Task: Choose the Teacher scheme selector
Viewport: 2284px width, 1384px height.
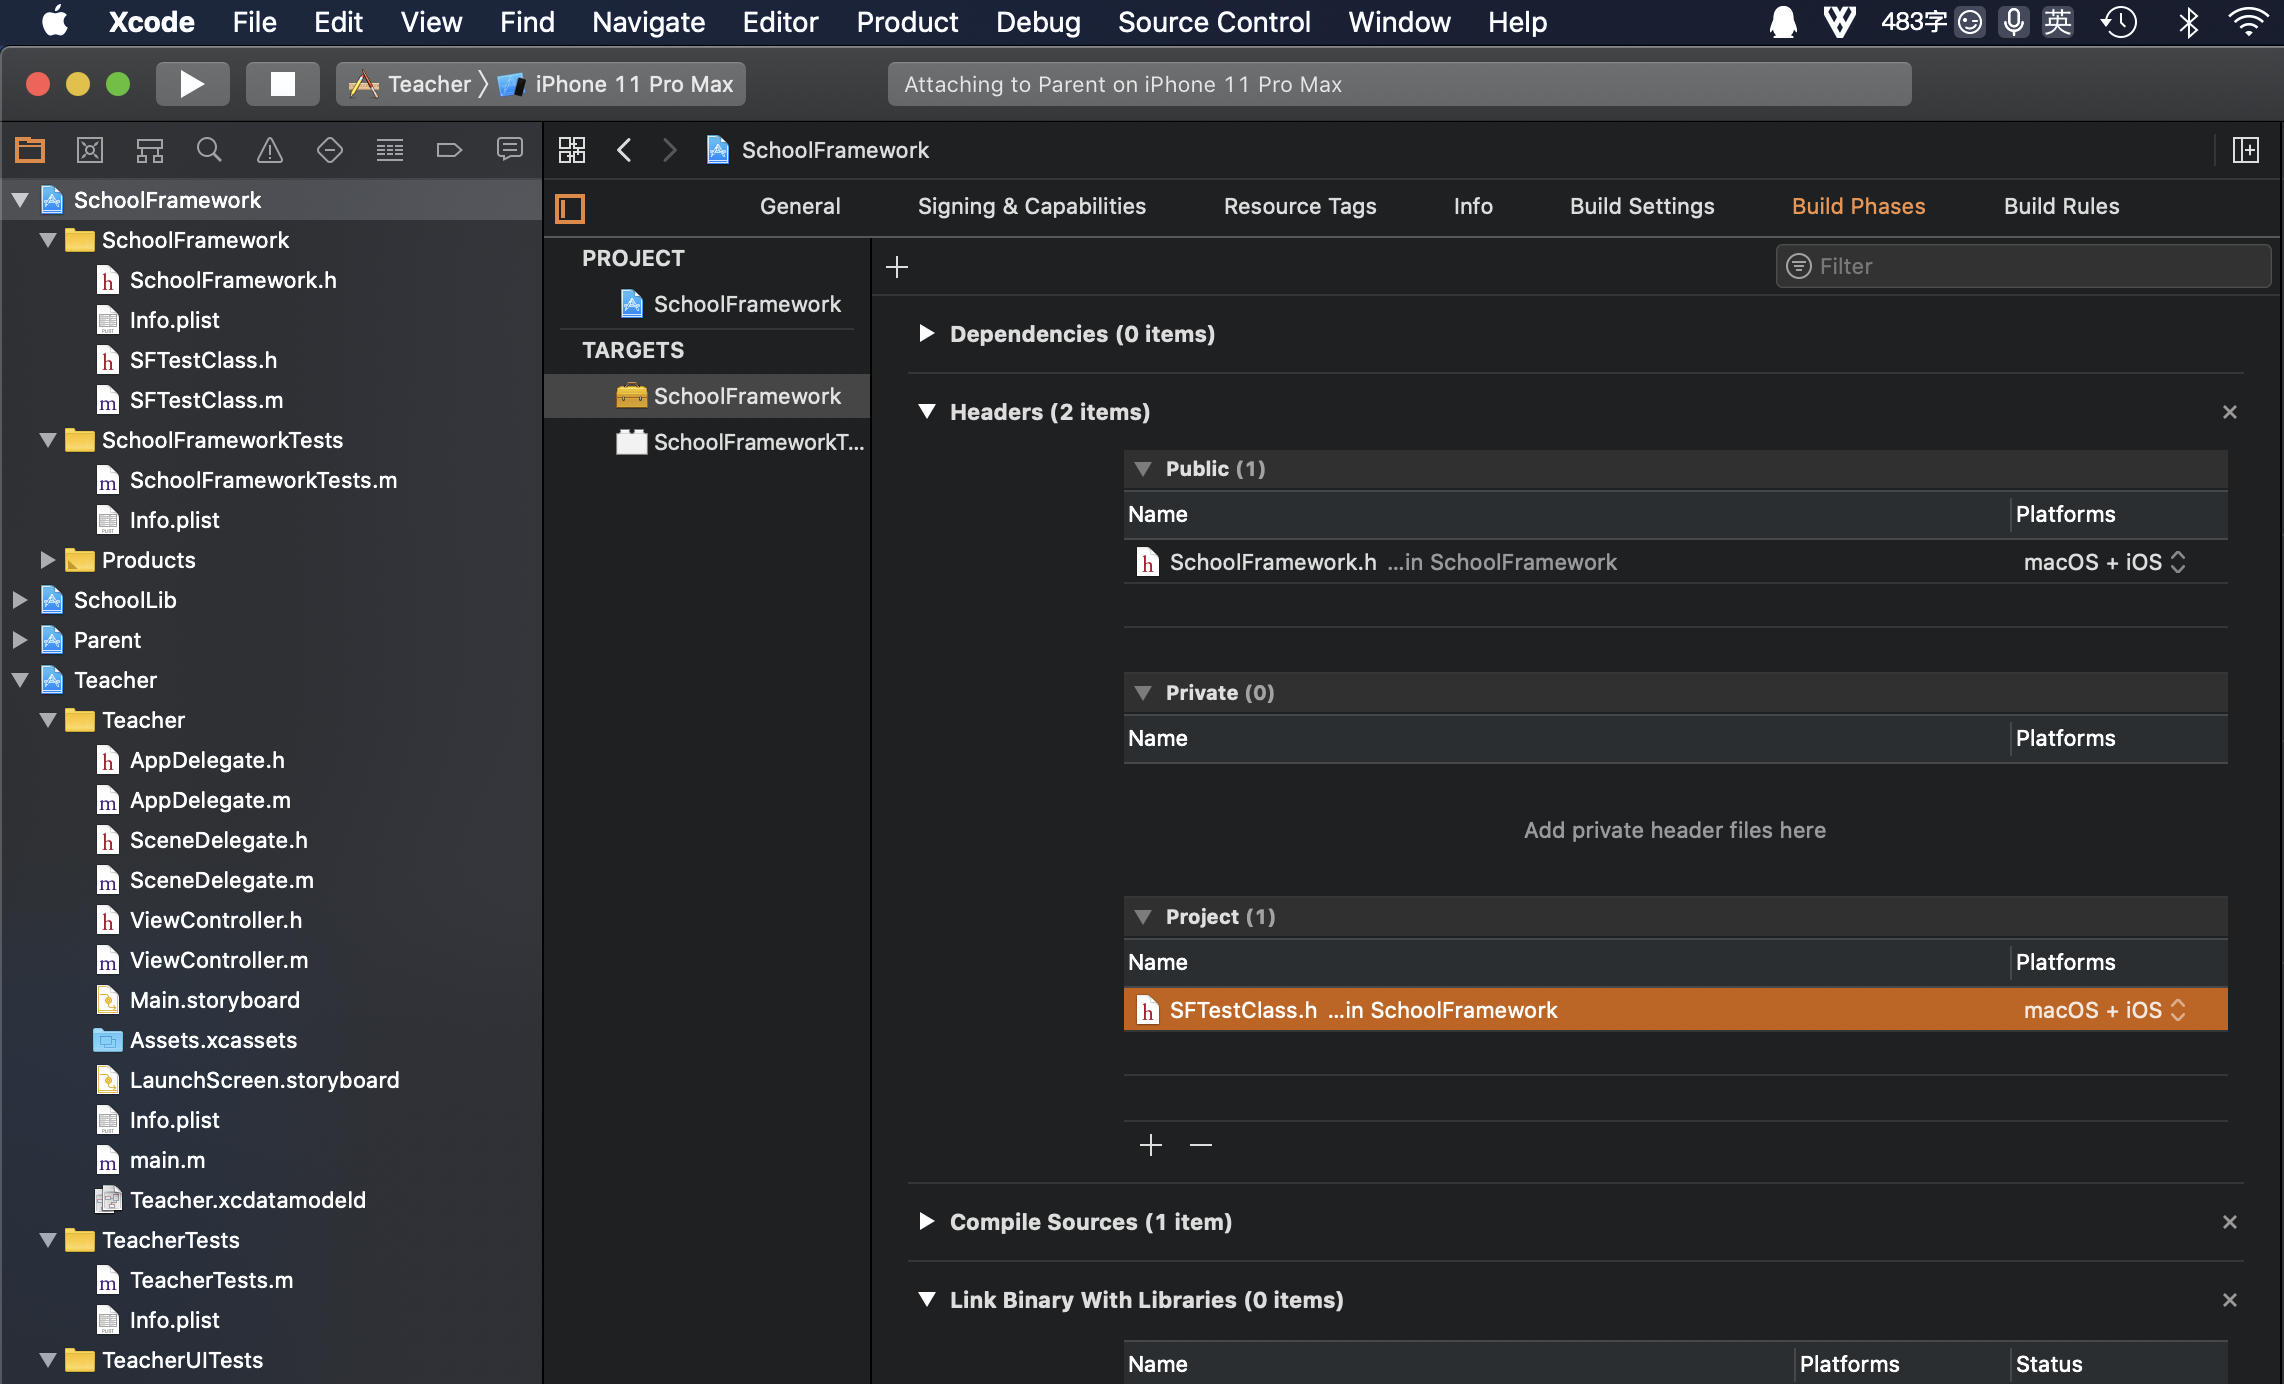Action: (410, 84)
